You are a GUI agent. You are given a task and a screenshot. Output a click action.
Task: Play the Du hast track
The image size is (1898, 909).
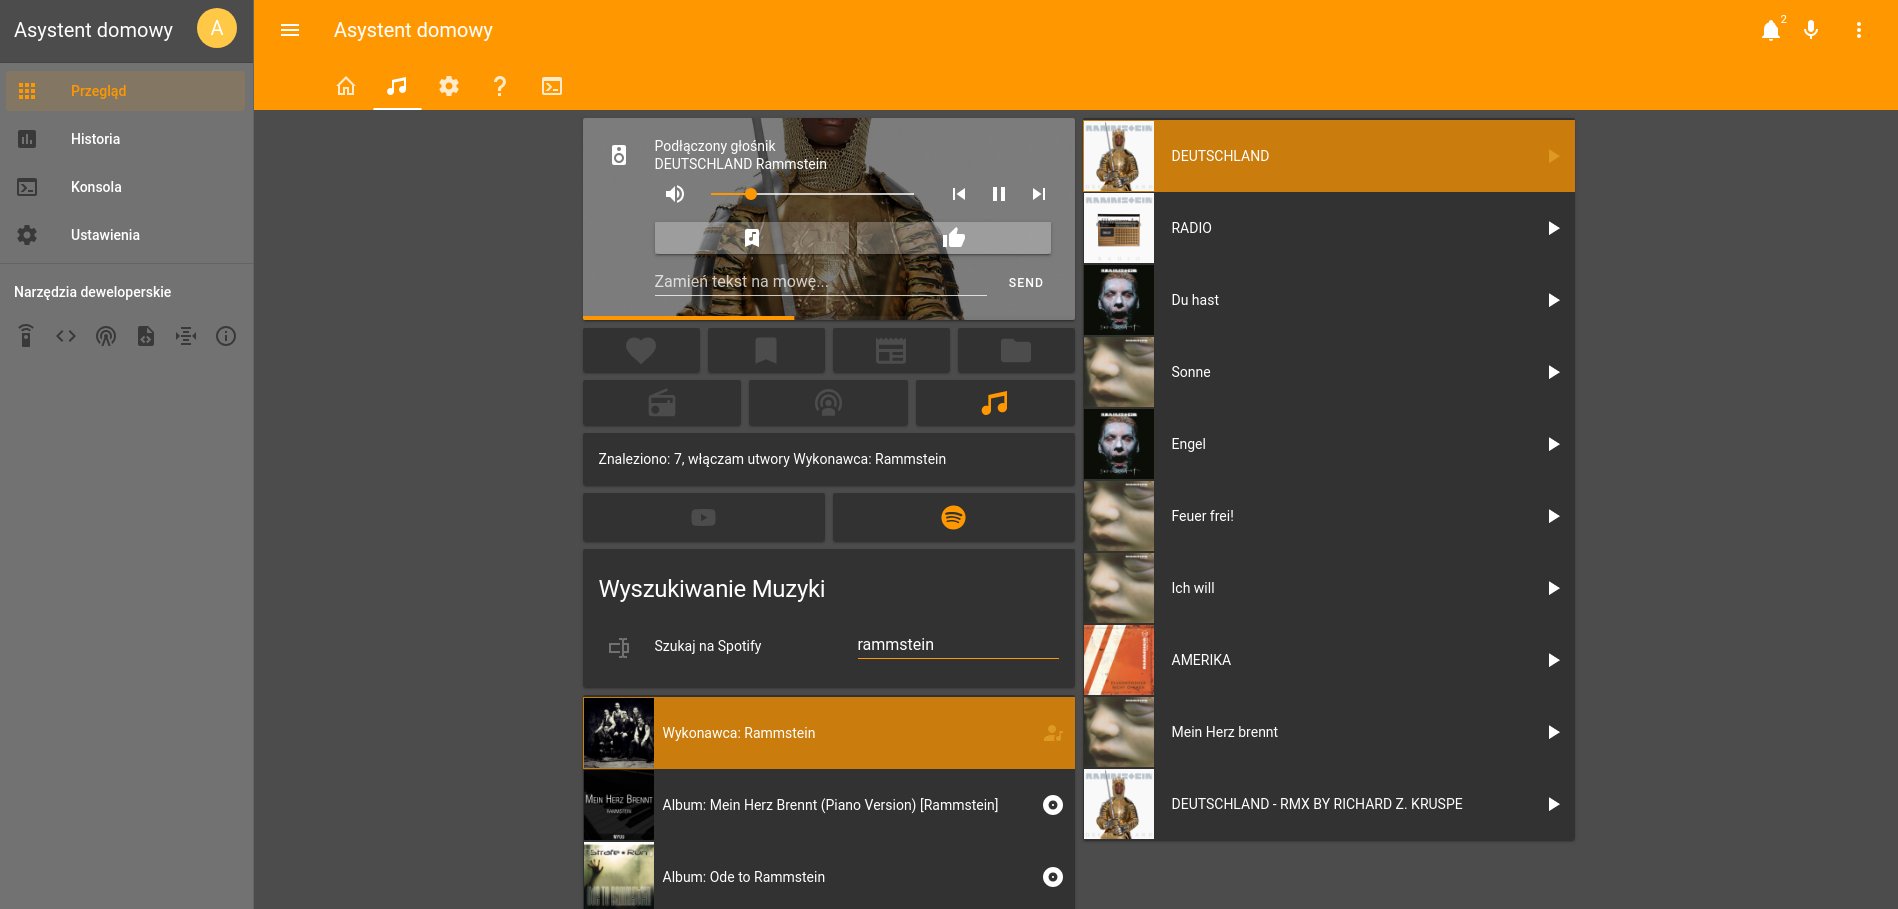click(x=1554, y=300)
